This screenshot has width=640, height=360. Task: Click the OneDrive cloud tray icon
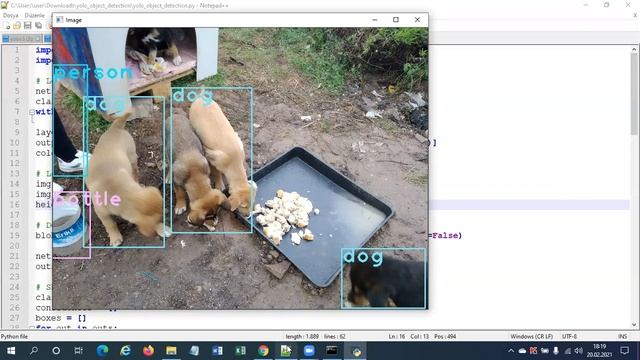(522, 351)
